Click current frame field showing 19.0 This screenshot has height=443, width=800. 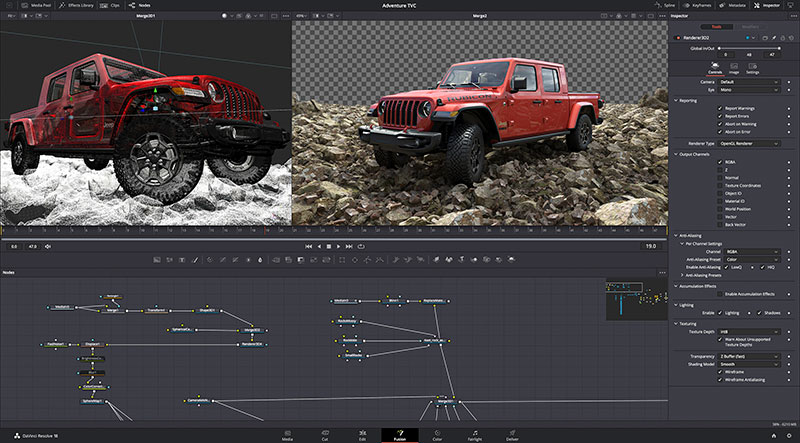pyautogui.click(x=651, y=246)
